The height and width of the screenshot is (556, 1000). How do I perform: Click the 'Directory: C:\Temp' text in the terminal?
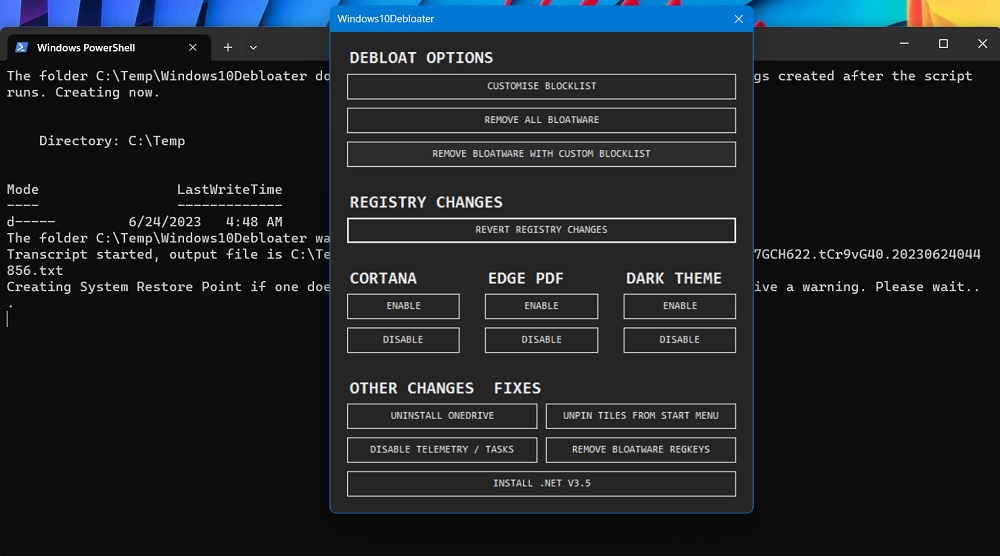(112, 141)
